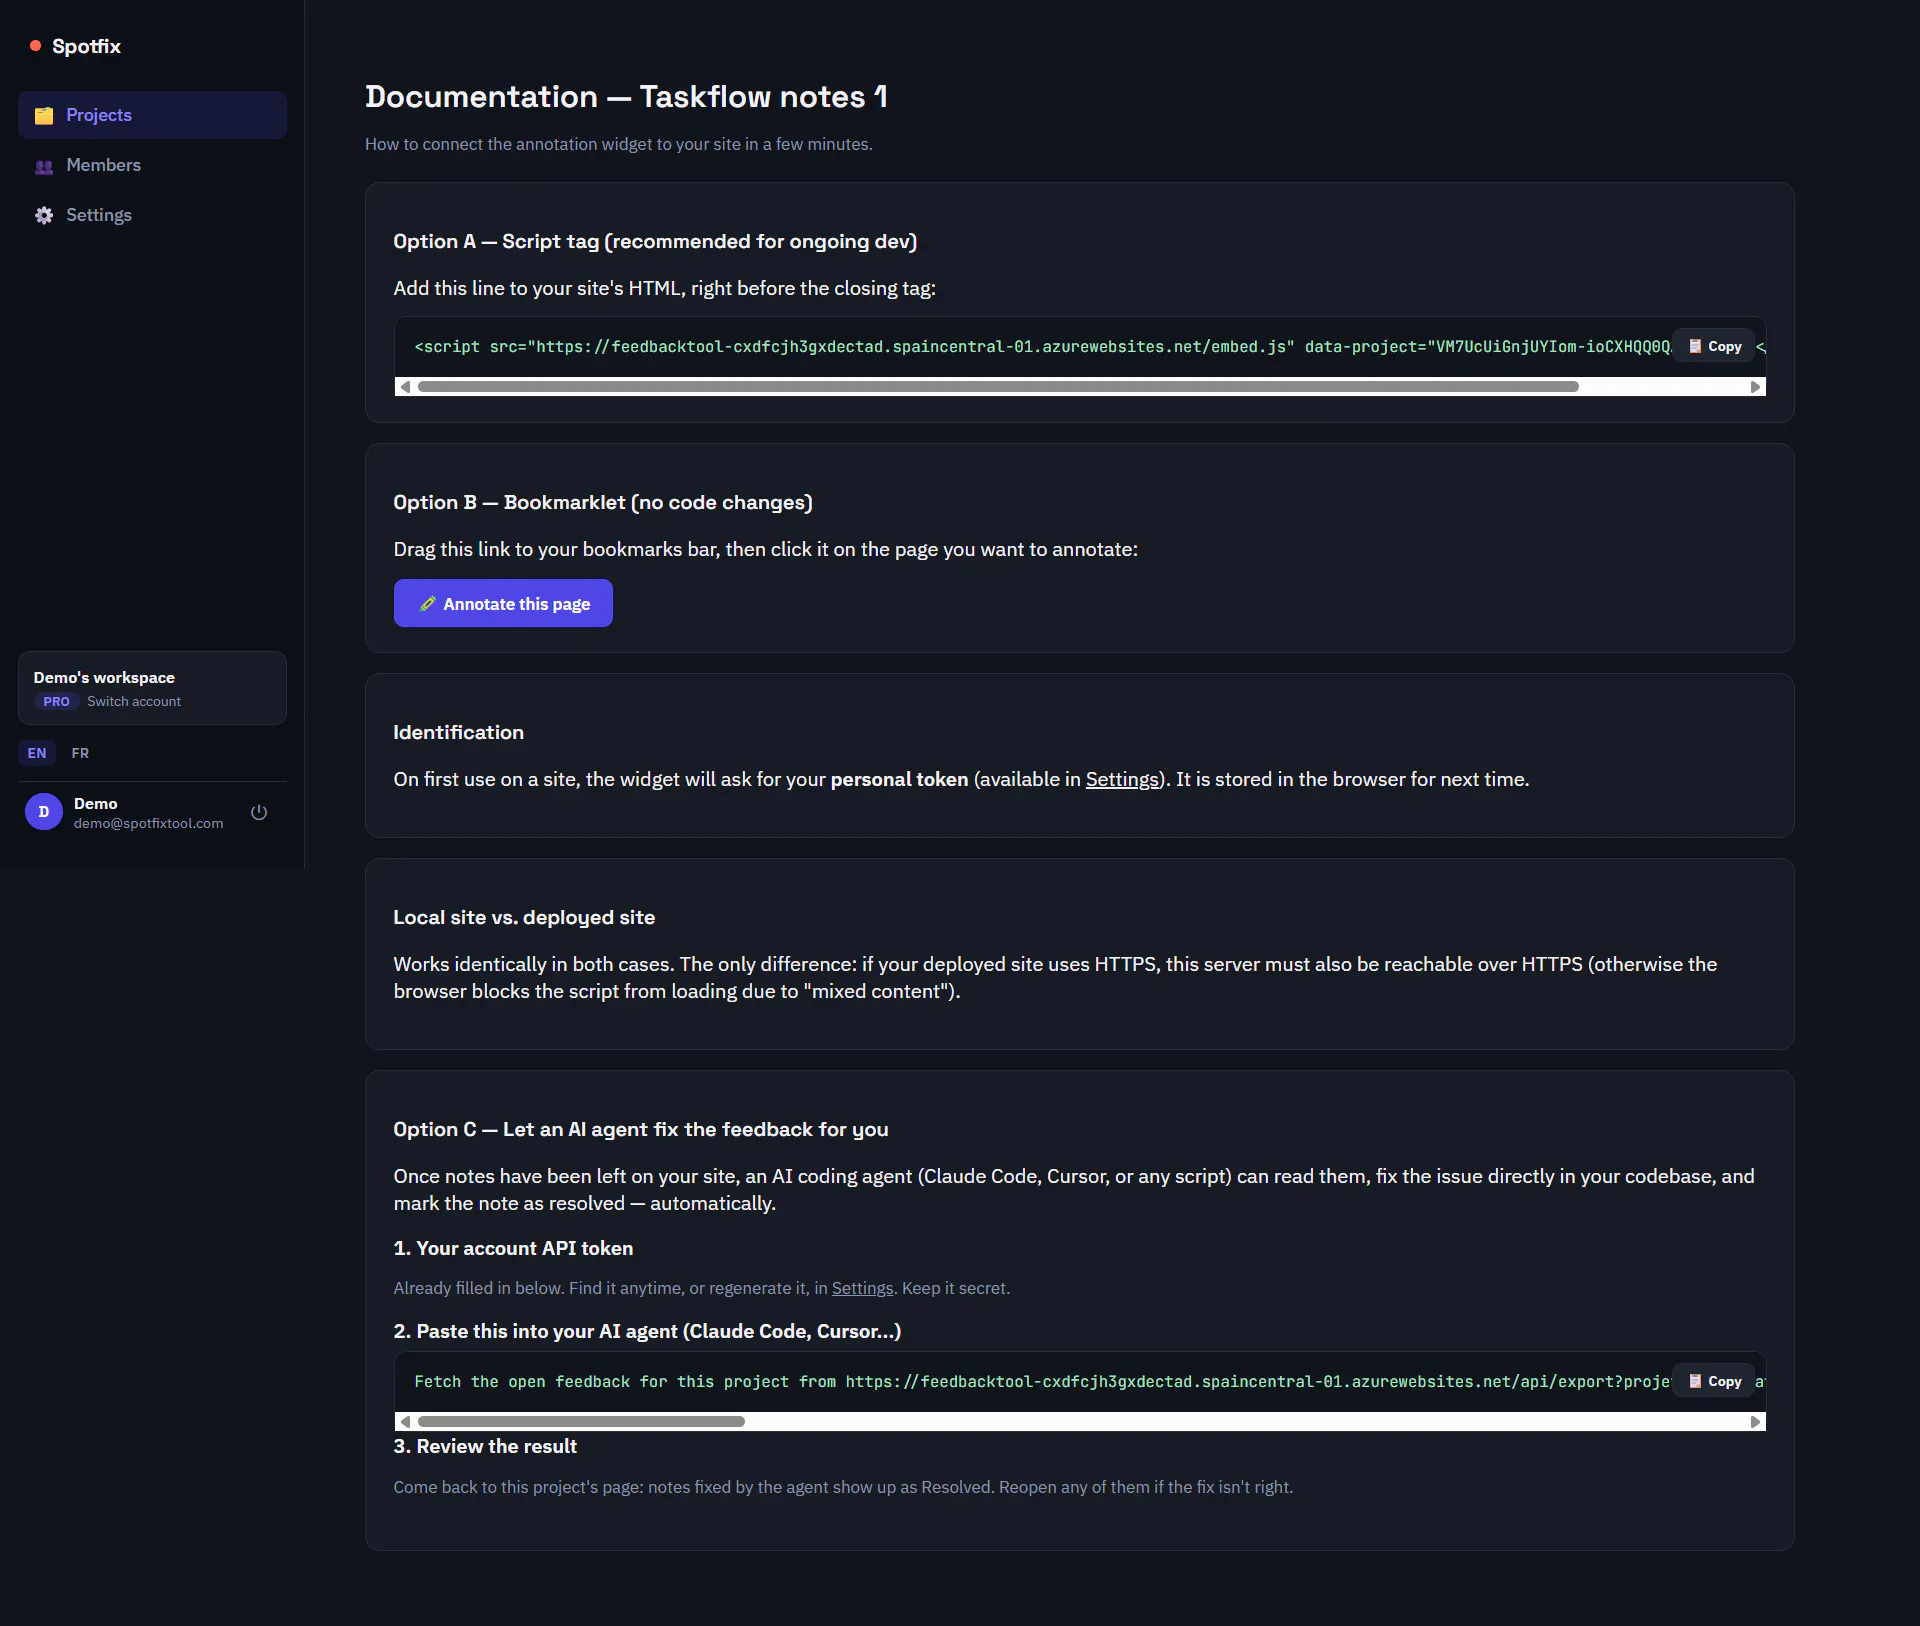Click the pencil icon on Annotate button
The image size is (1920, 1626).
click(428, 604)
